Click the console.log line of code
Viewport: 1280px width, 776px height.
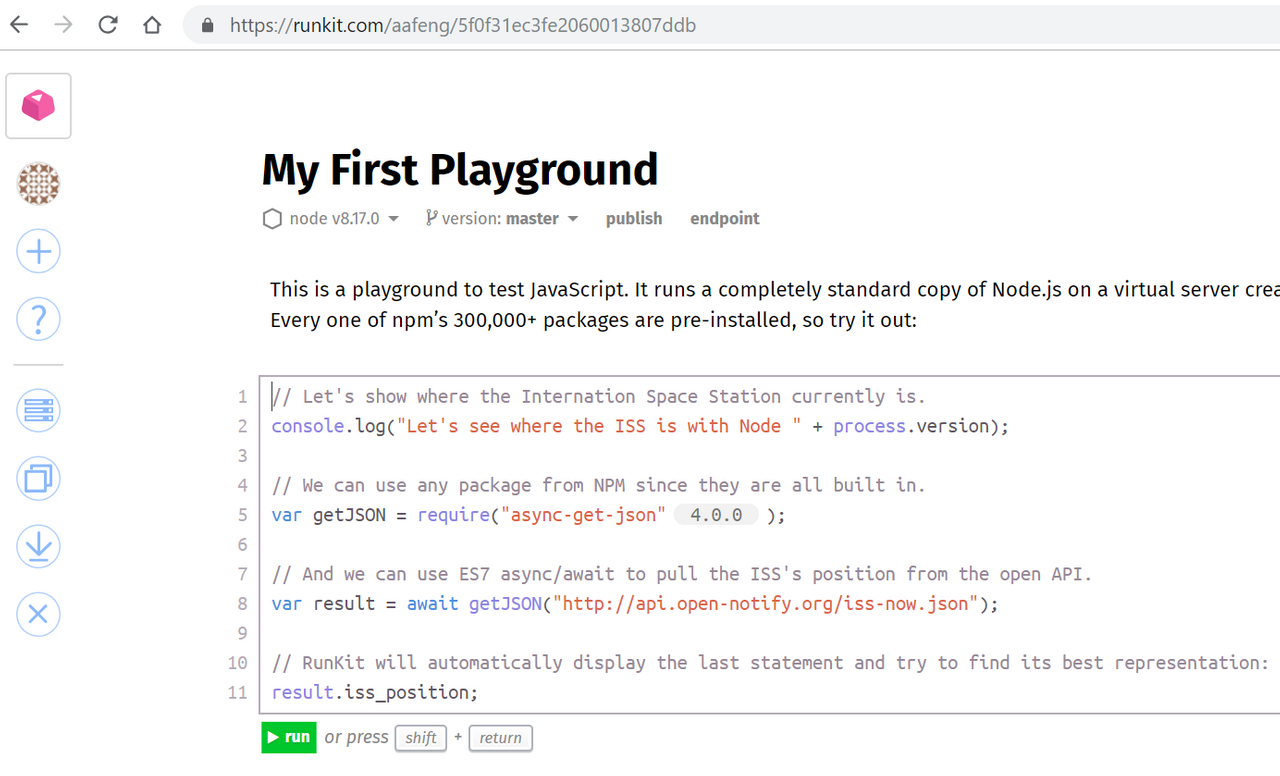click(x=640, y=426)
